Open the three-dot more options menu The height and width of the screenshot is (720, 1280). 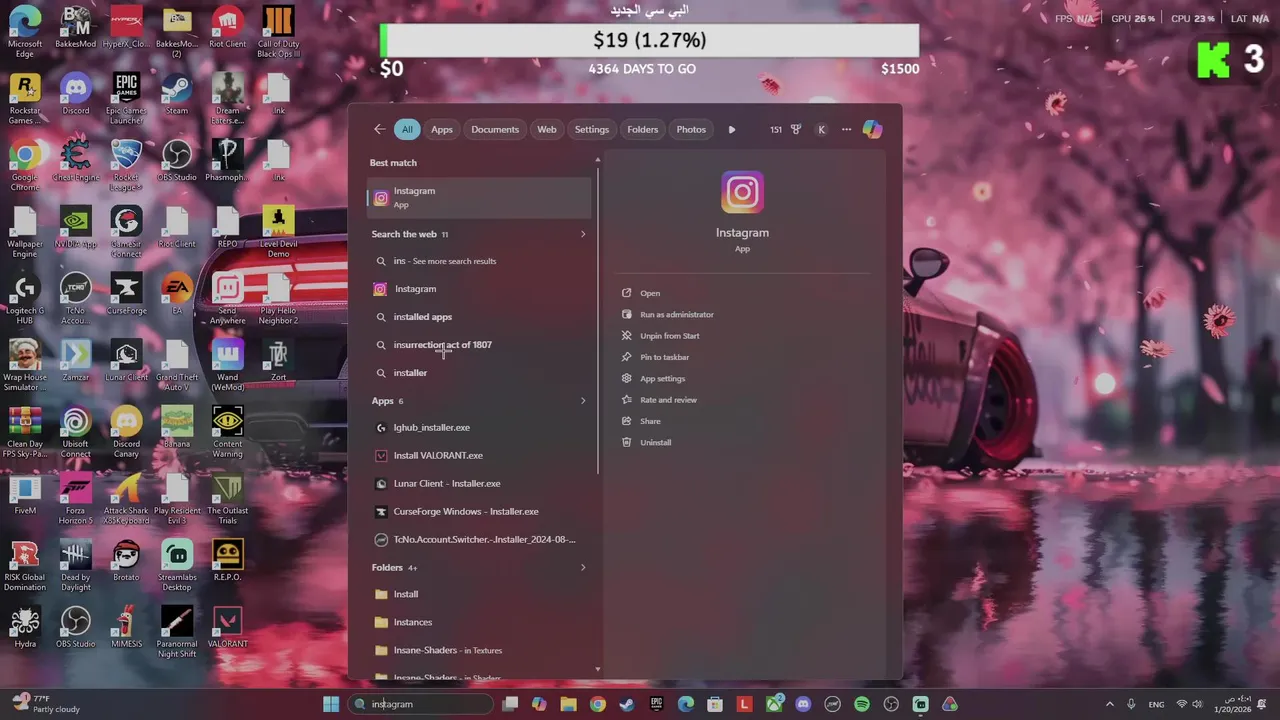[x=846, y=129]
